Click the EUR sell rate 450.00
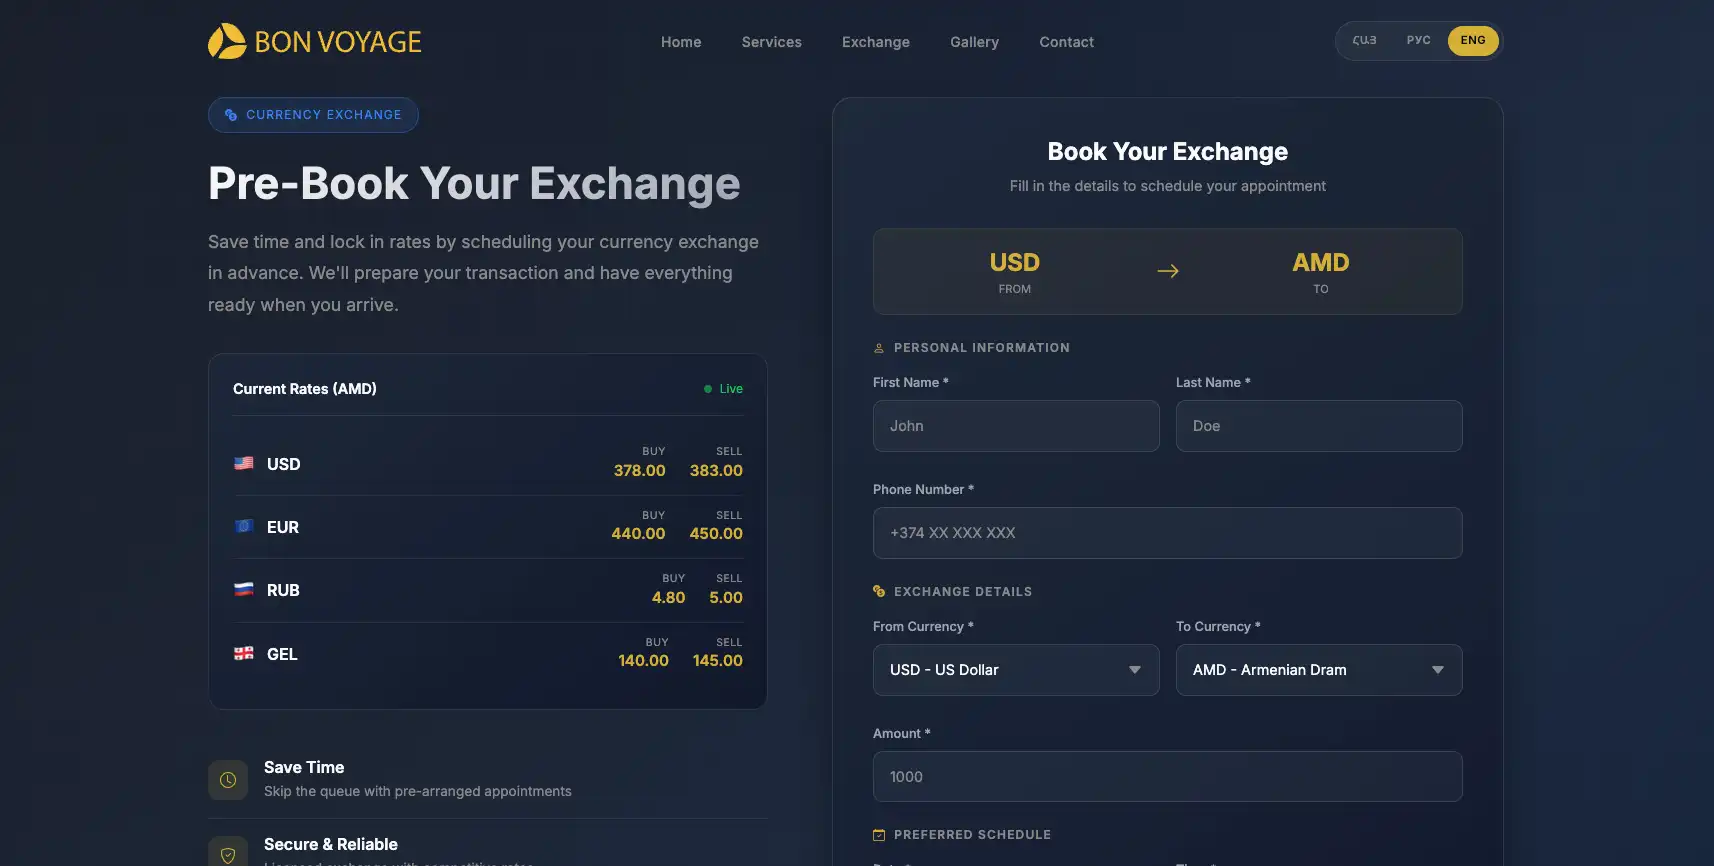 tap(716, 534)
